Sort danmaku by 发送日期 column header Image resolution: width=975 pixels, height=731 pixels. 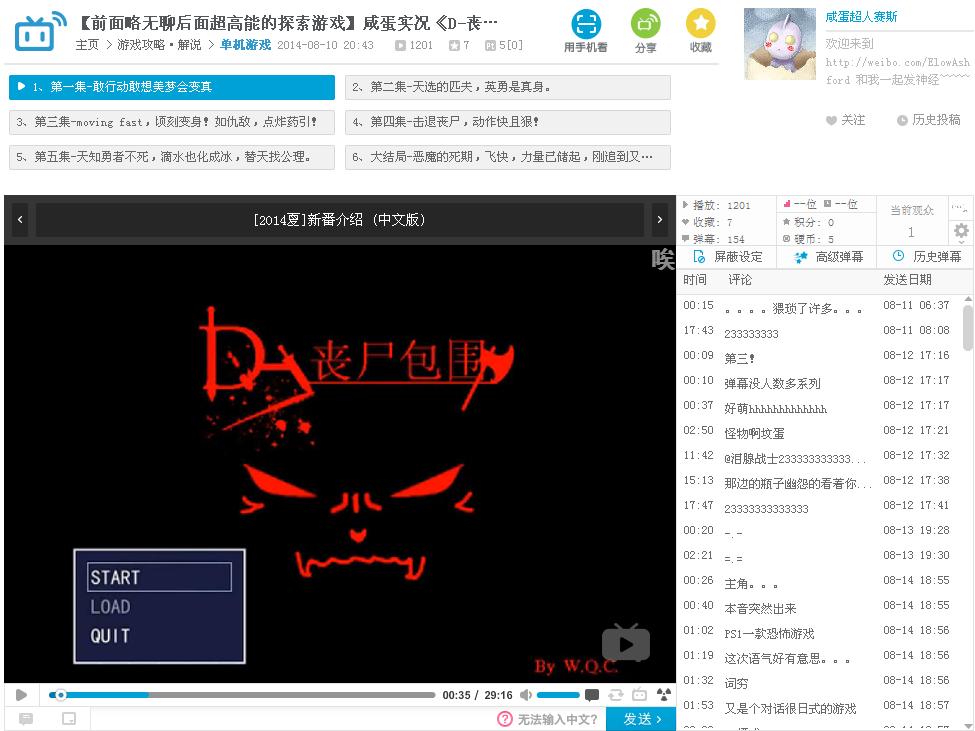(x=907, y=280)
